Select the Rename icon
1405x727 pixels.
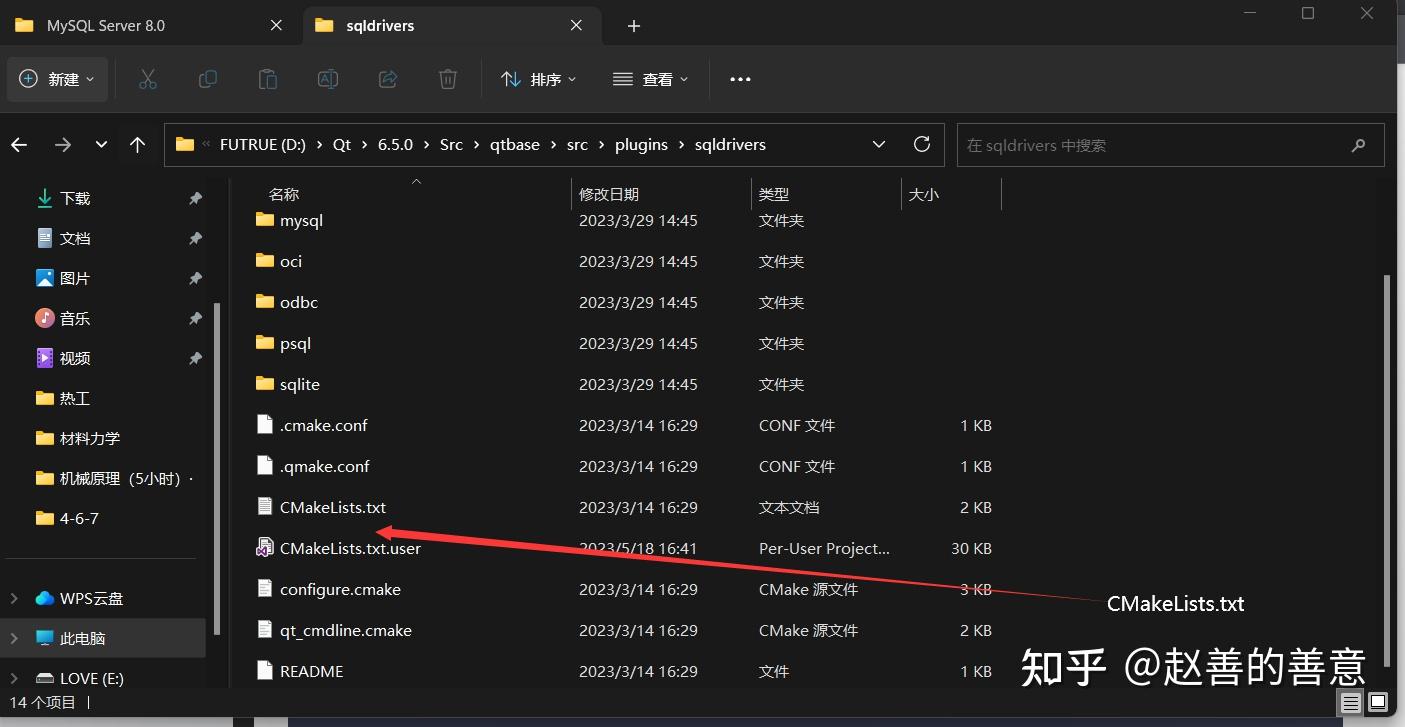[328, 79]
